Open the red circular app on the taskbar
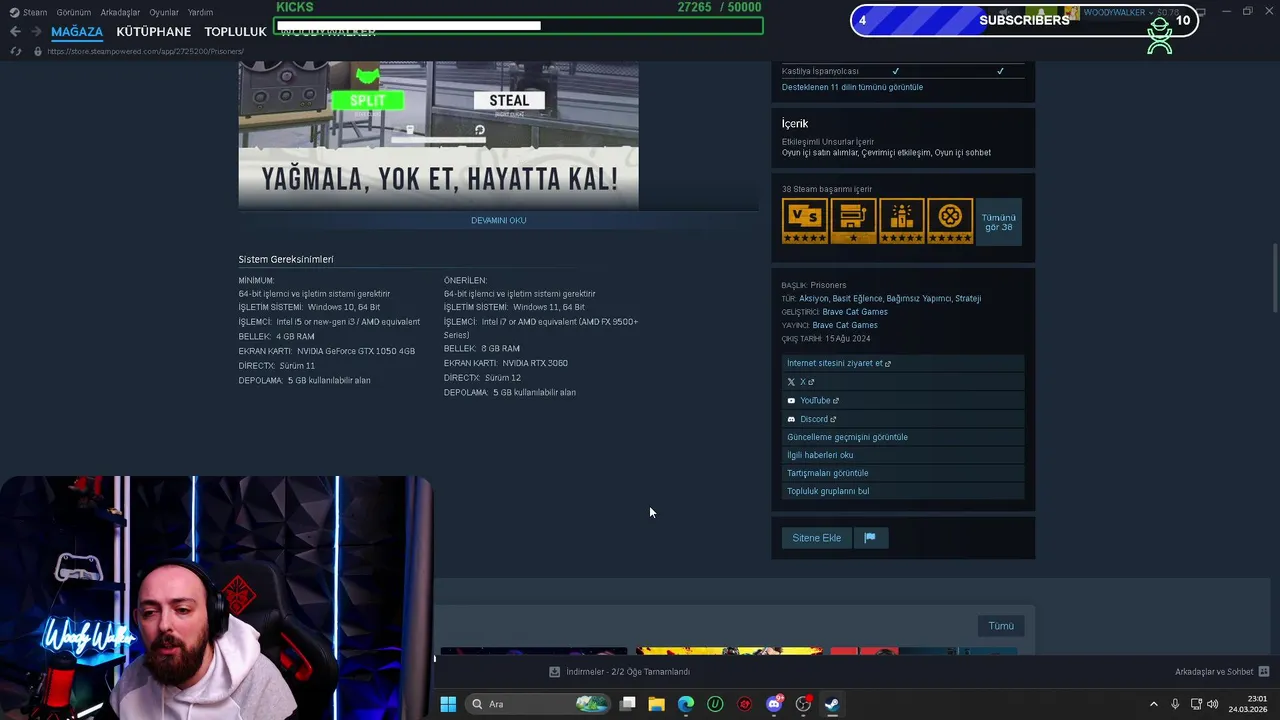1280x720 pixels. point(745,704)
